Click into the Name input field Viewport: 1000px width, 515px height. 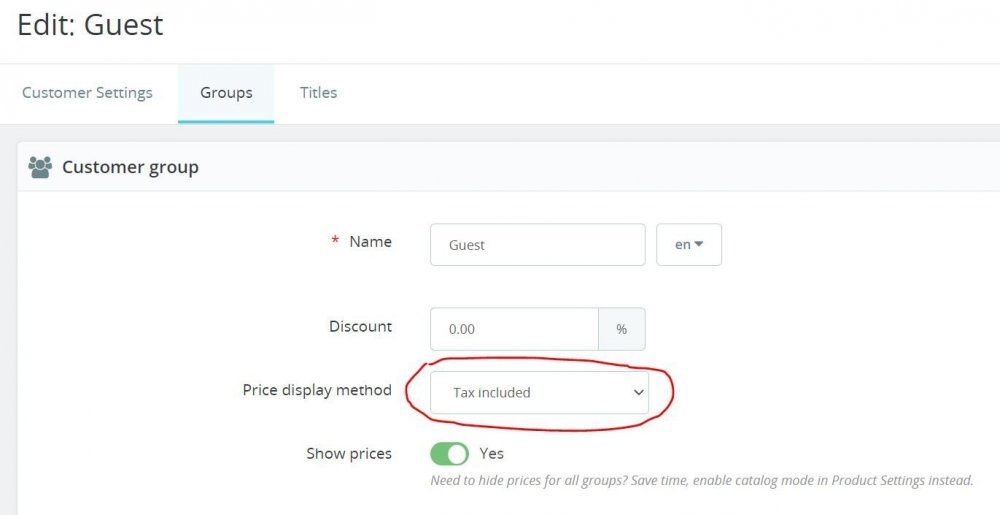point(537,245)
